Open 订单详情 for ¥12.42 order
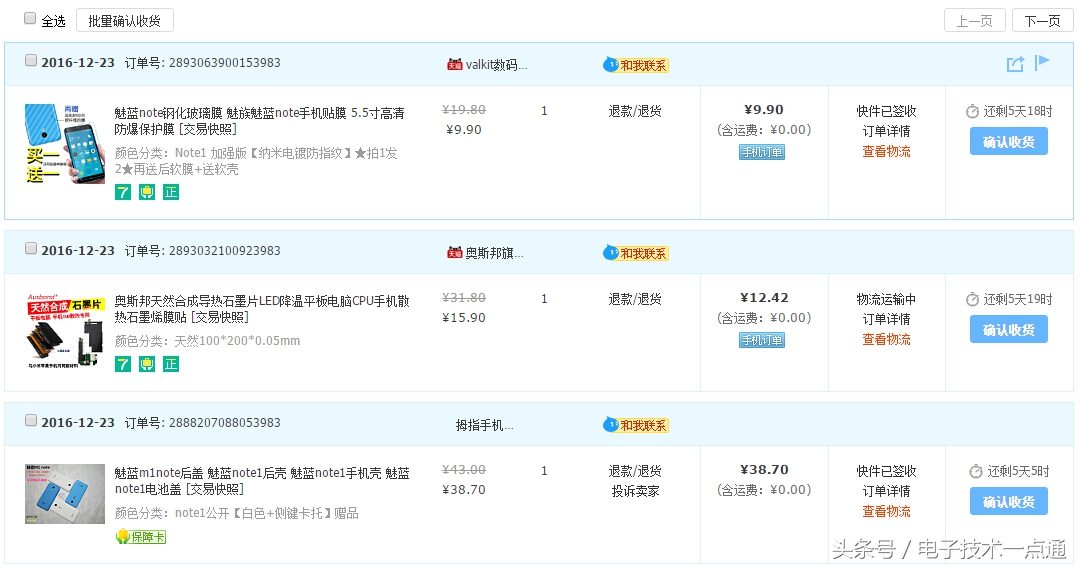The width and height of the screenshot is (1080, 568). (x=886, y=319)
